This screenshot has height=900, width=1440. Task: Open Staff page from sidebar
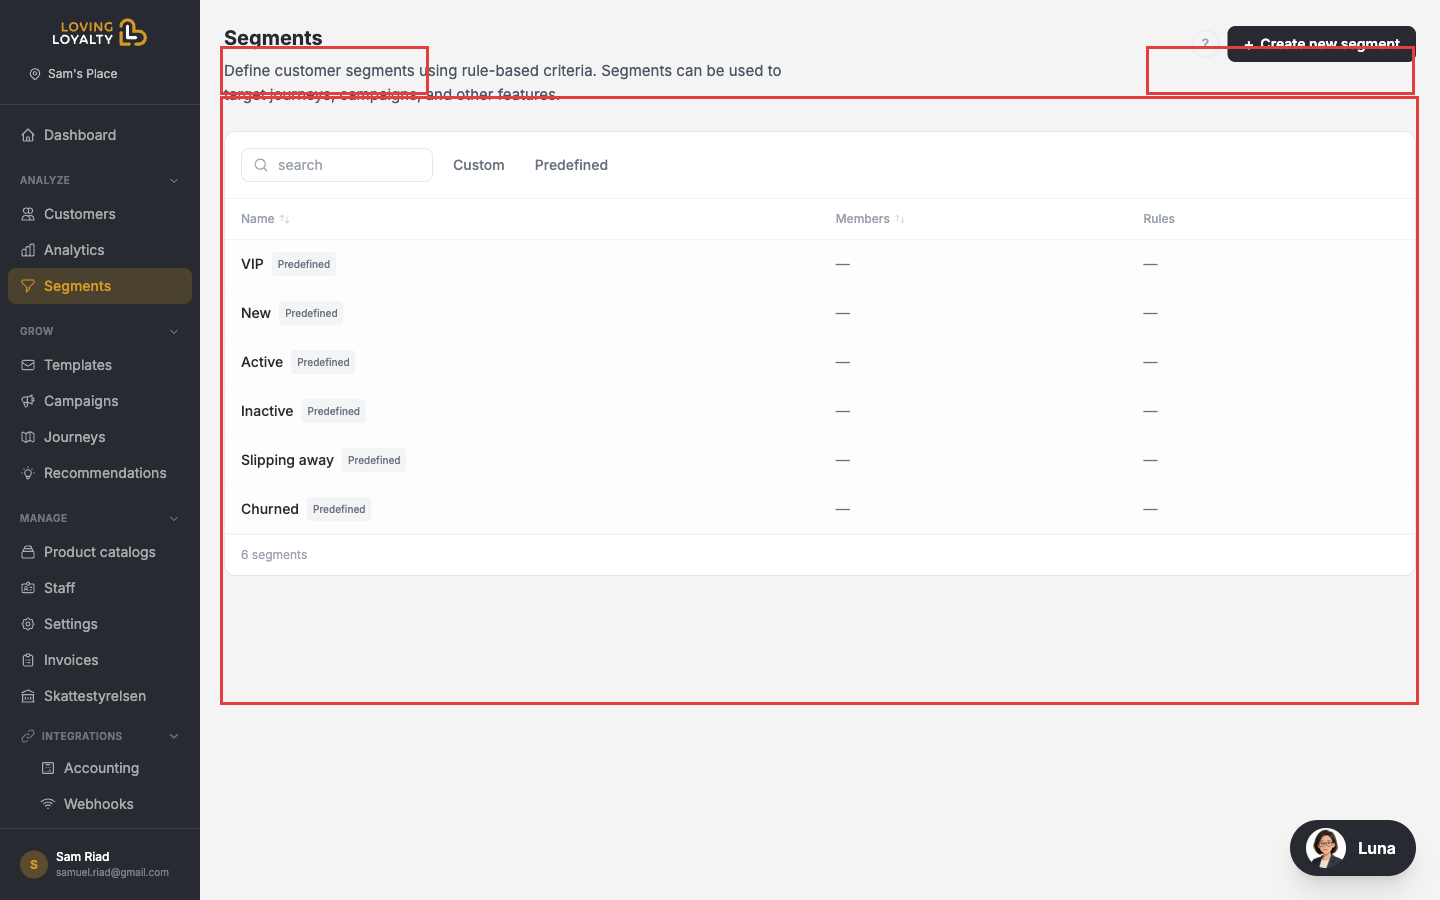100,588
